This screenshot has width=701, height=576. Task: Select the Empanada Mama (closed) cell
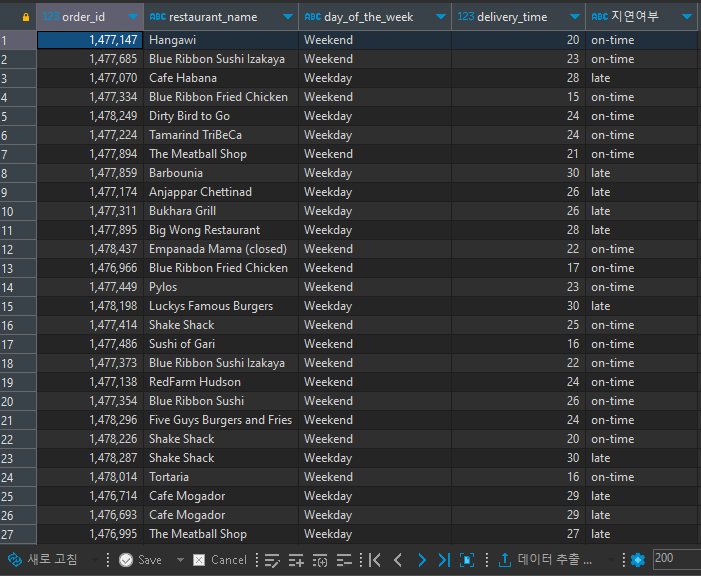pyautogui.click(x=221, y=249)
